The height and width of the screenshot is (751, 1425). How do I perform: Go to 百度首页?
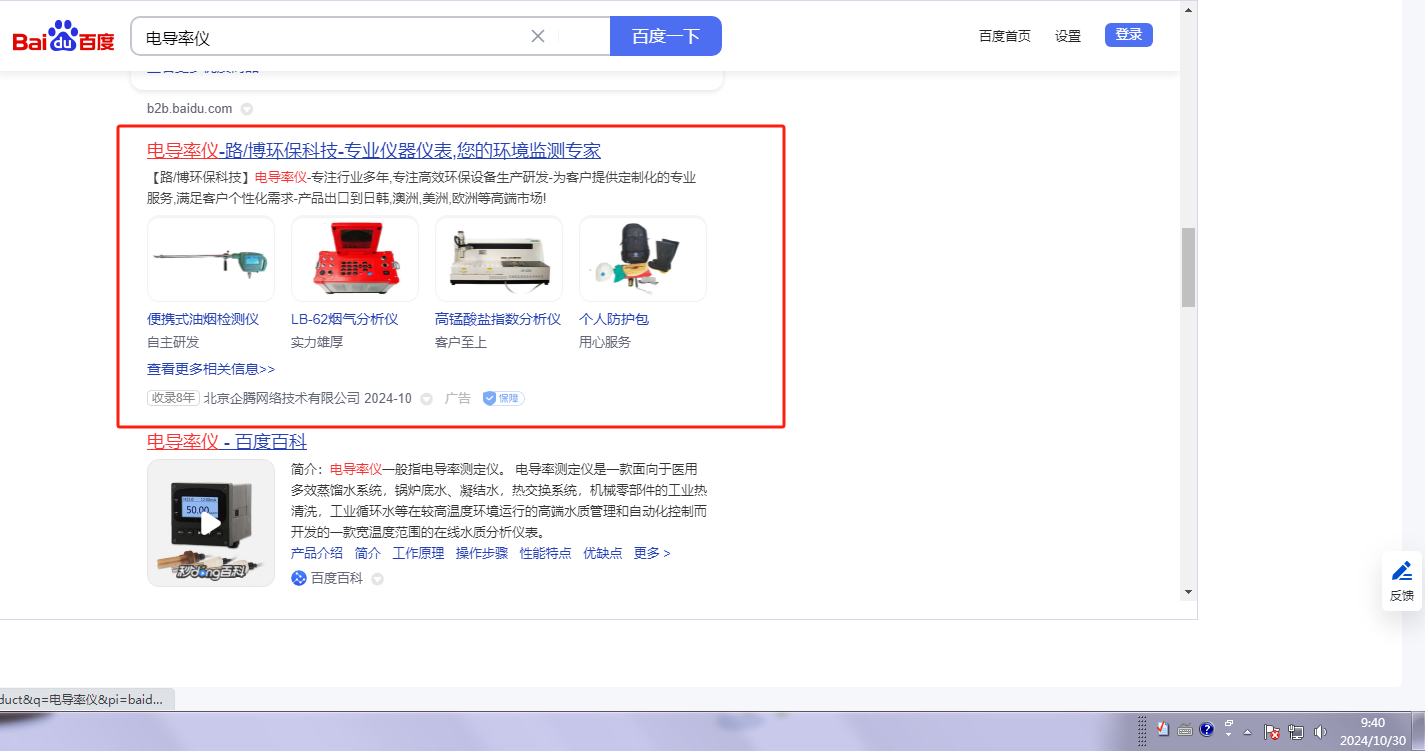tap(1005, 36)
